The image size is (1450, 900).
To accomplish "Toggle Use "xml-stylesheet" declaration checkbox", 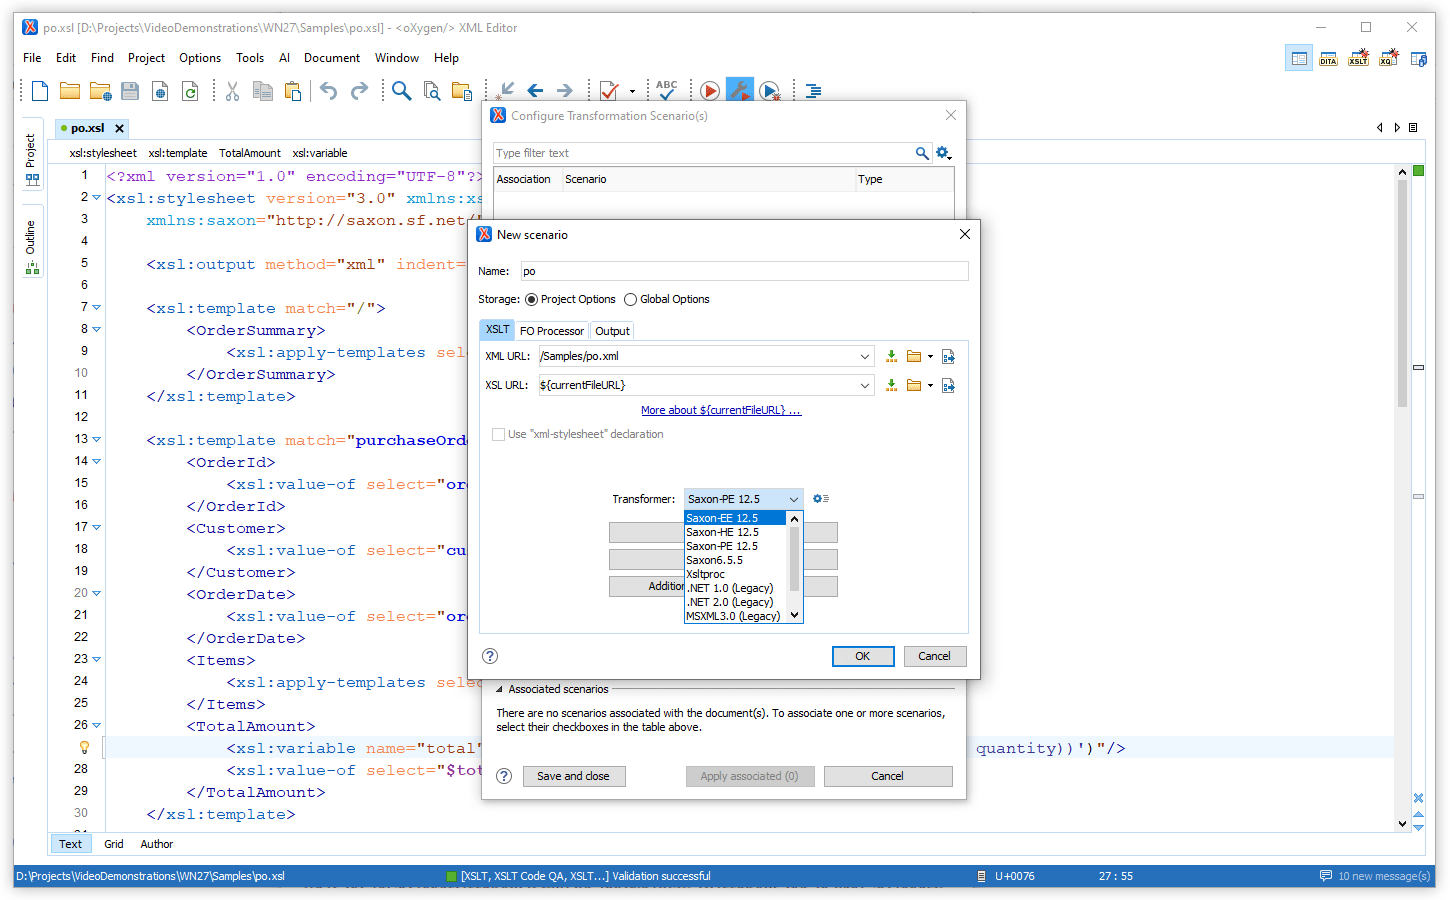I will 498,434.
